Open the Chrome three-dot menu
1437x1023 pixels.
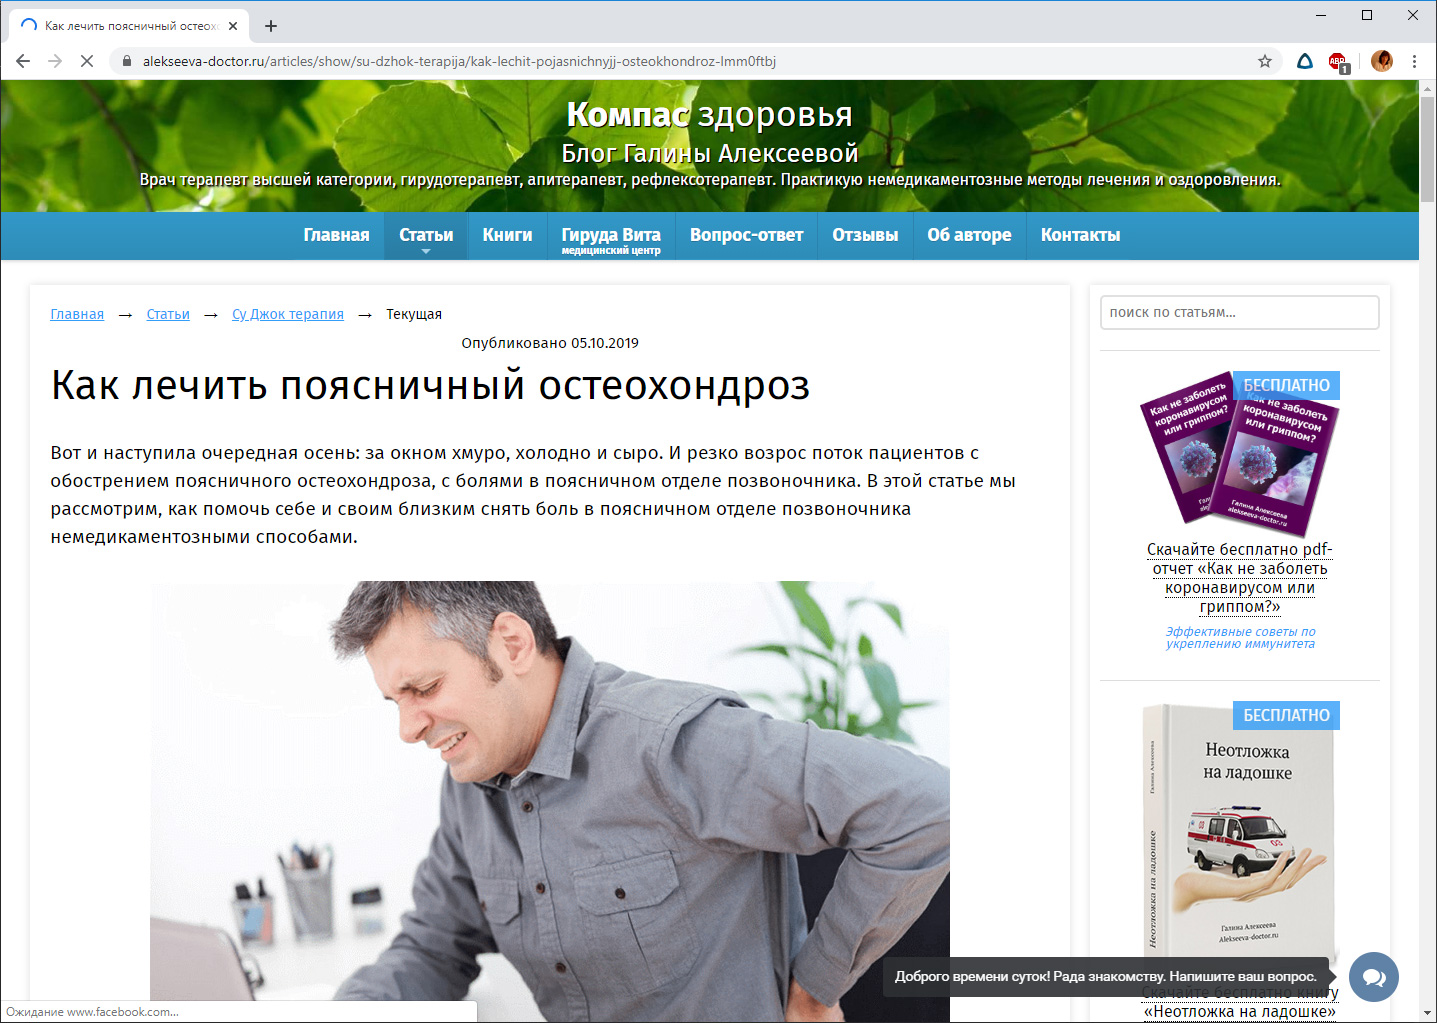point(1414,61)
